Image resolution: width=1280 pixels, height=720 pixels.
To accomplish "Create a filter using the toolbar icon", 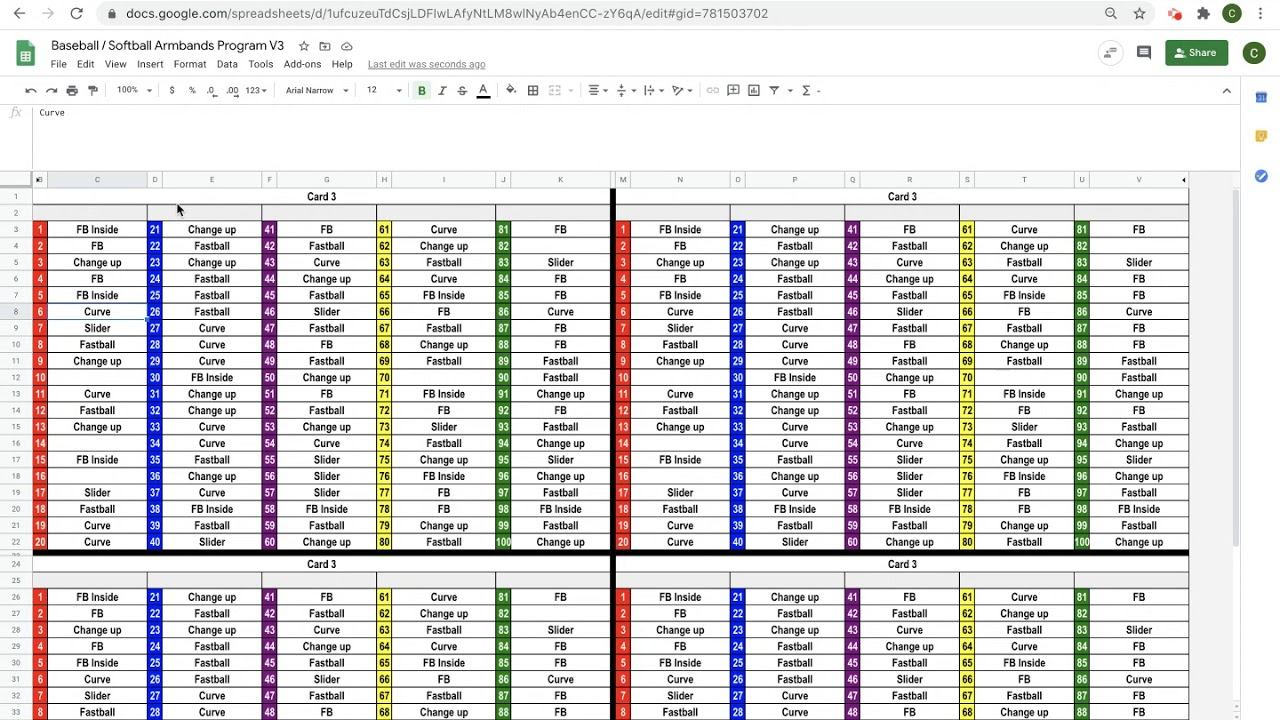I will coord(773,90).
